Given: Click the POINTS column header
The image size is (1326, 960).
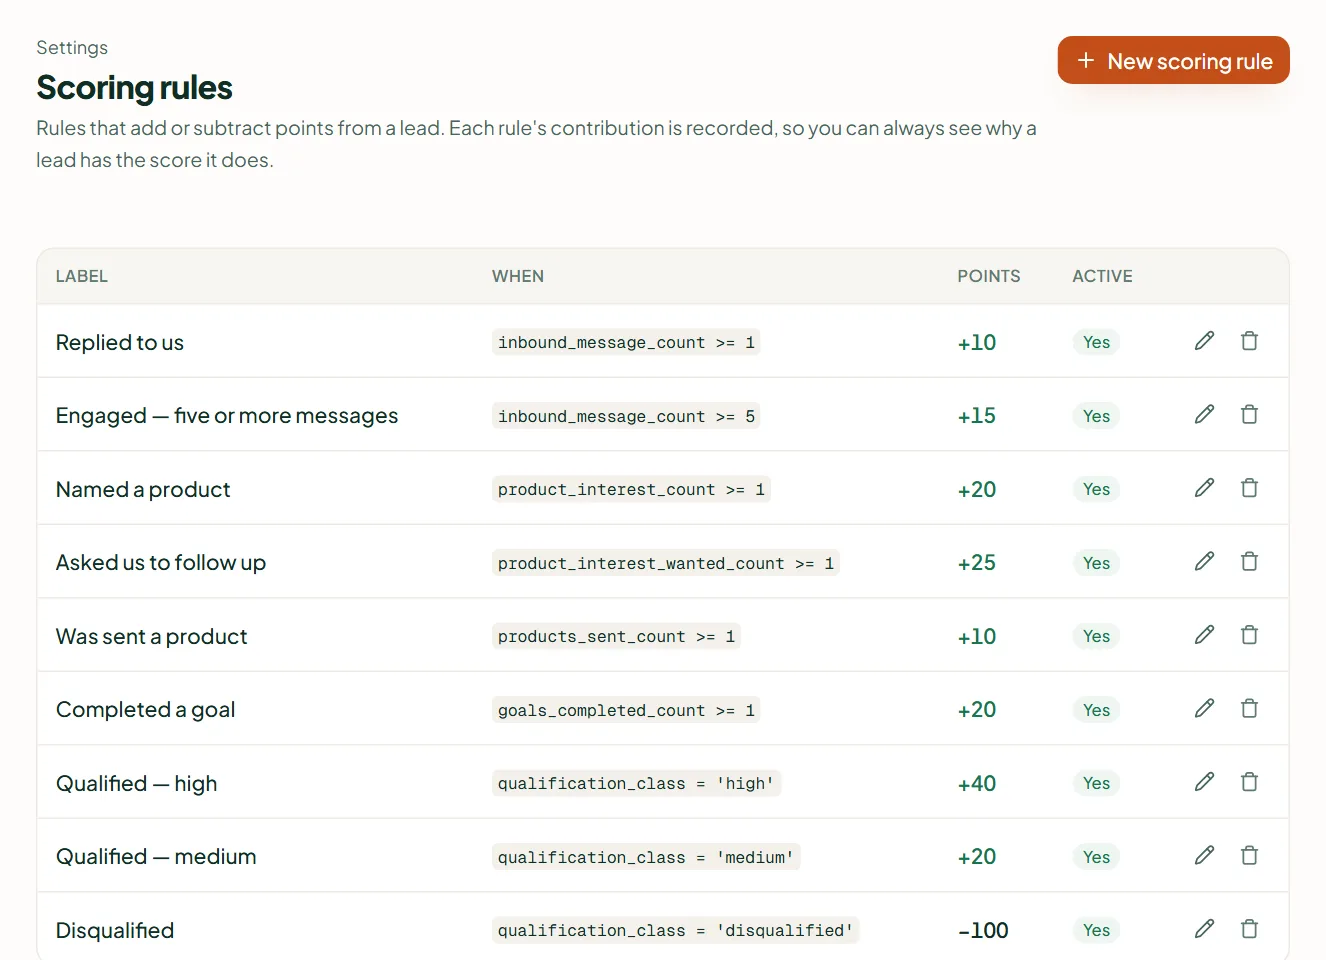Looking at the screenshot, I should click(x=989, y=276).
